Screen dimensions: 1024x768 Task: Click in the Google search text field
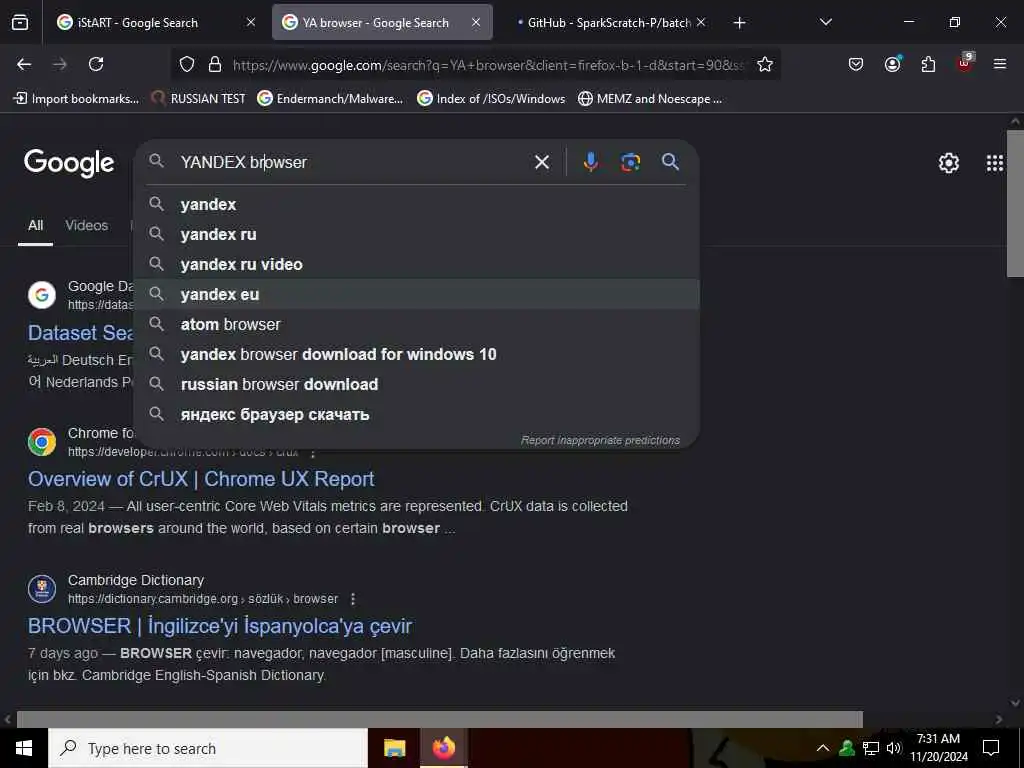click(353, 162)
